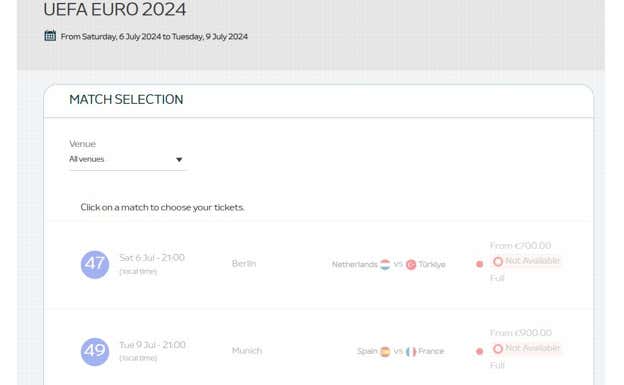Click the Venue dropdown arrow
Screen dimensions: 624x385
pos(179,160)
